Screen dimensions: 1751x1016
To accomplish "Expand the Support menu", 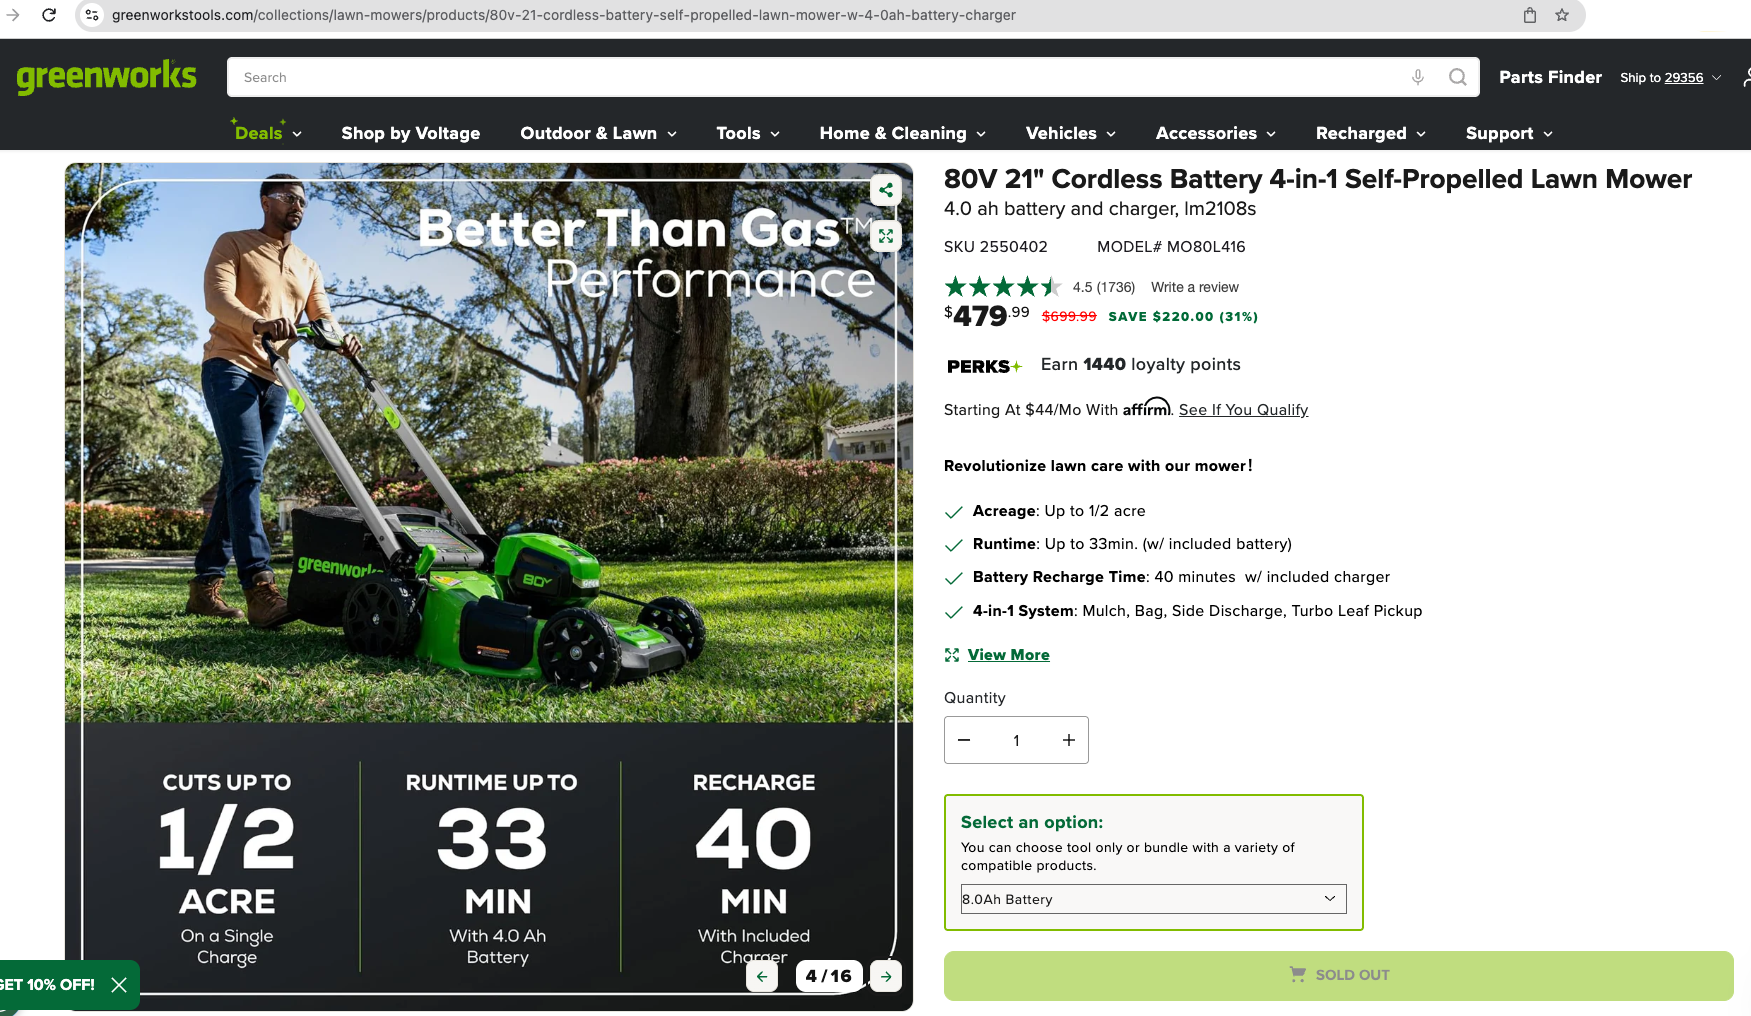I will (1509, 133).
